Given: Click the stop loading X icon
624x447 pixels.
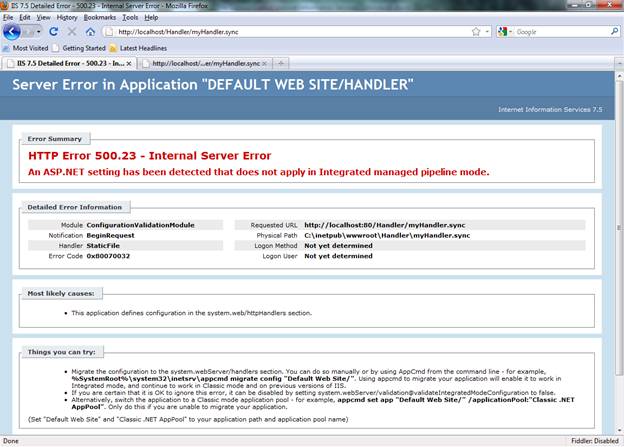Looking at the screenshot, I should coord(72,31).
